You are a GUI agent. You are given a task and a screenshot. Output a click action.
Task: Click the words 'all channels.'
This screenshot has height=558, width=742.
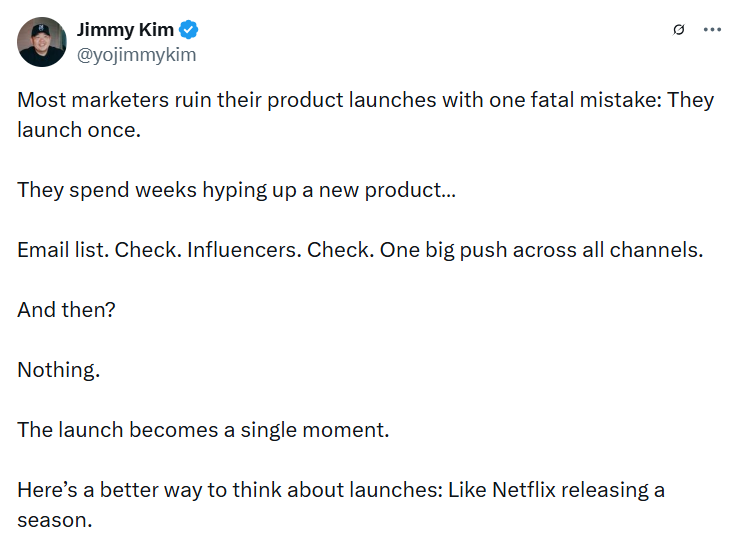tap(649, 250)
